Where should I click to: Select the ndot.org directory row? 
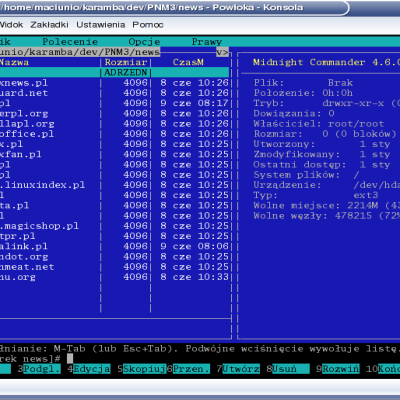pyautogui.click(x=115, y=257)
